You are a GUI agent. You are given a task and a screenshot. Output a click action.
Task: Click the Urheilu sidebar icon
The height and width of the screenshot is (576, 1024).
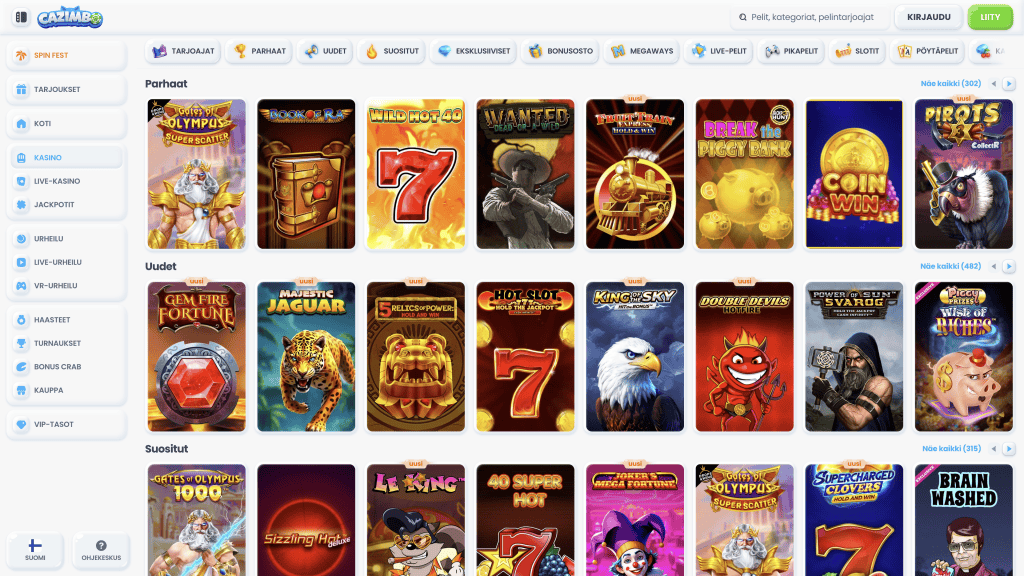pos(22,238)
